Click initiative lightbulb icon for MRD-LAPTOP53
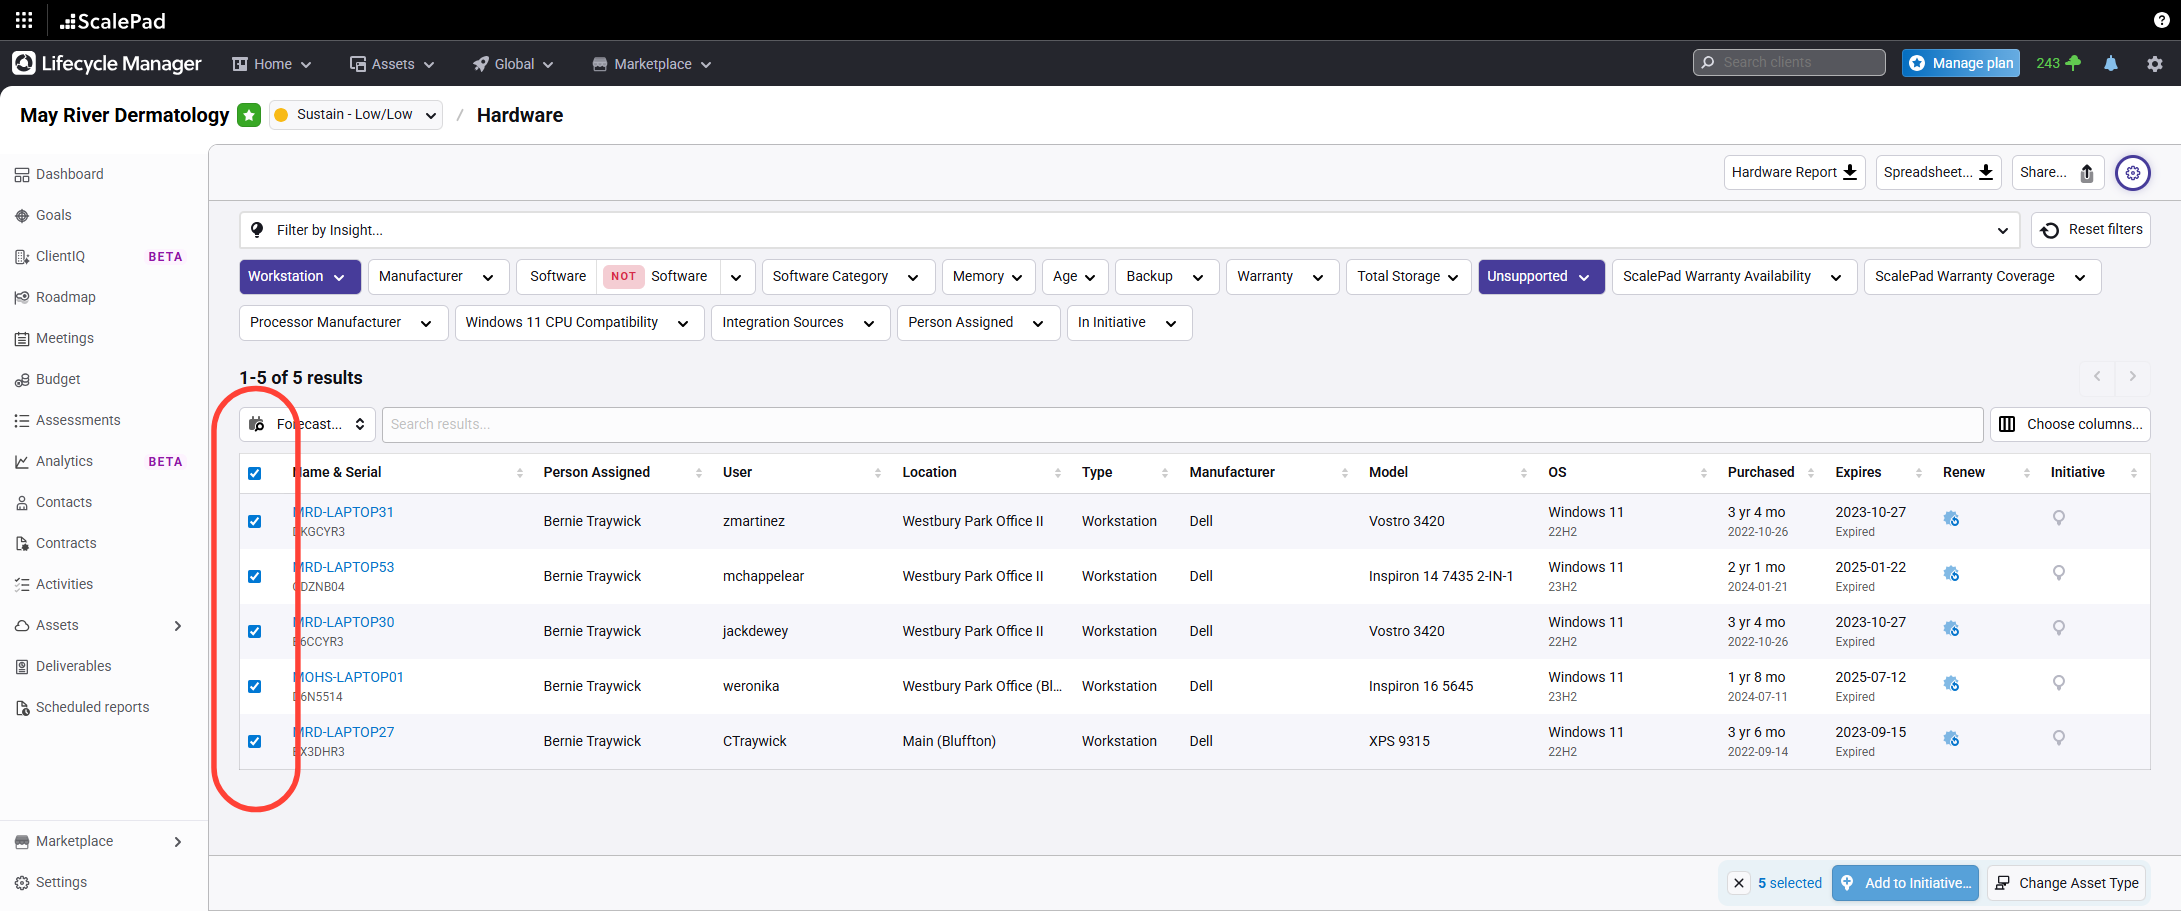 point(2059,574)
